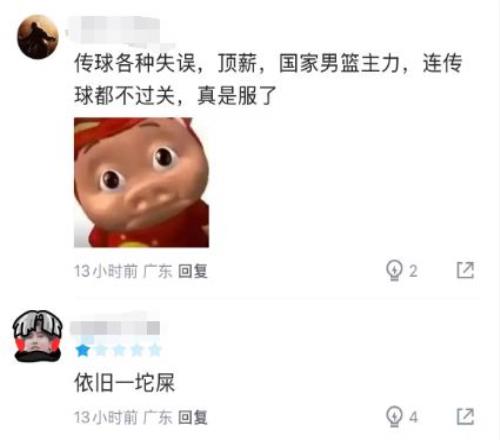
Task: Like the 依旧一坨屎 comment
Action: point(394,416)
